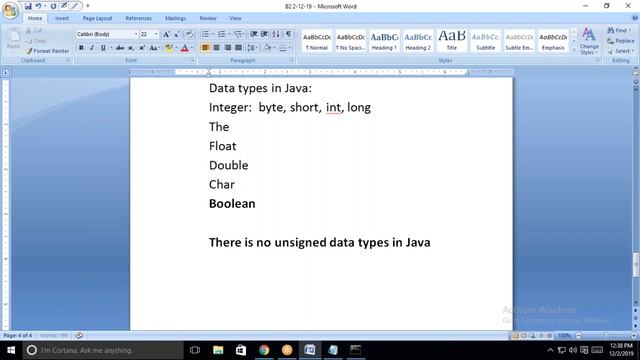
Task: Open the Insert tab
Action: tap(62, 18)
